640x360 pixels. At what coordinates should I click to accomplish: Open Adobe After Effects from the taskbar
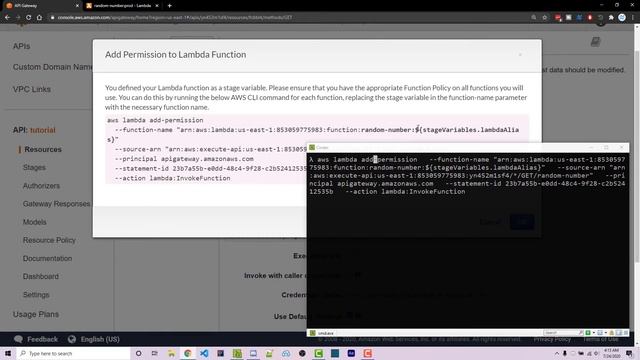[351, 353]
